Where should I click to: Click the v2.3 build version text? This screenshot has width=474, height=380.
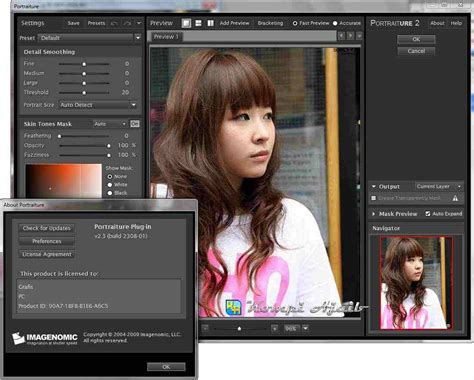point(121,236)
